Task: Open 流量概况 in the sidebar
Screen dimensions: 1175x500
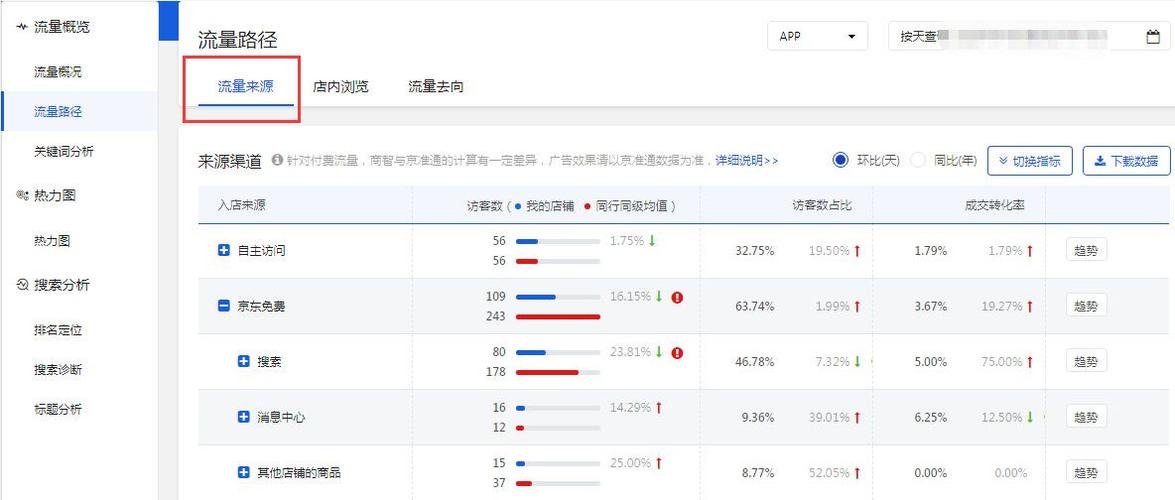Action: point(58,73)
